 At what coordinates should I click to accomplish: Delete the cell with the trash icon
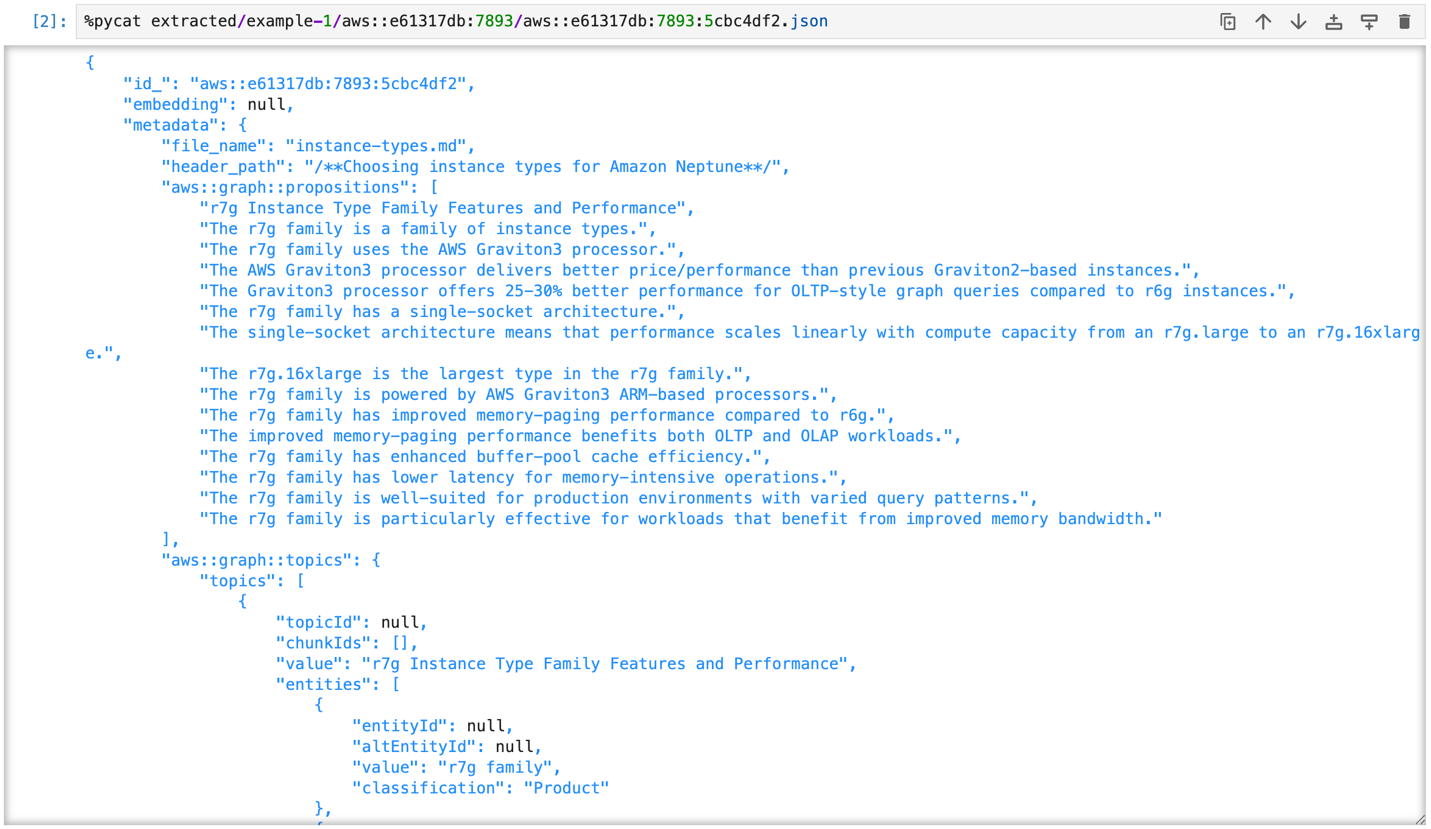1404,21
